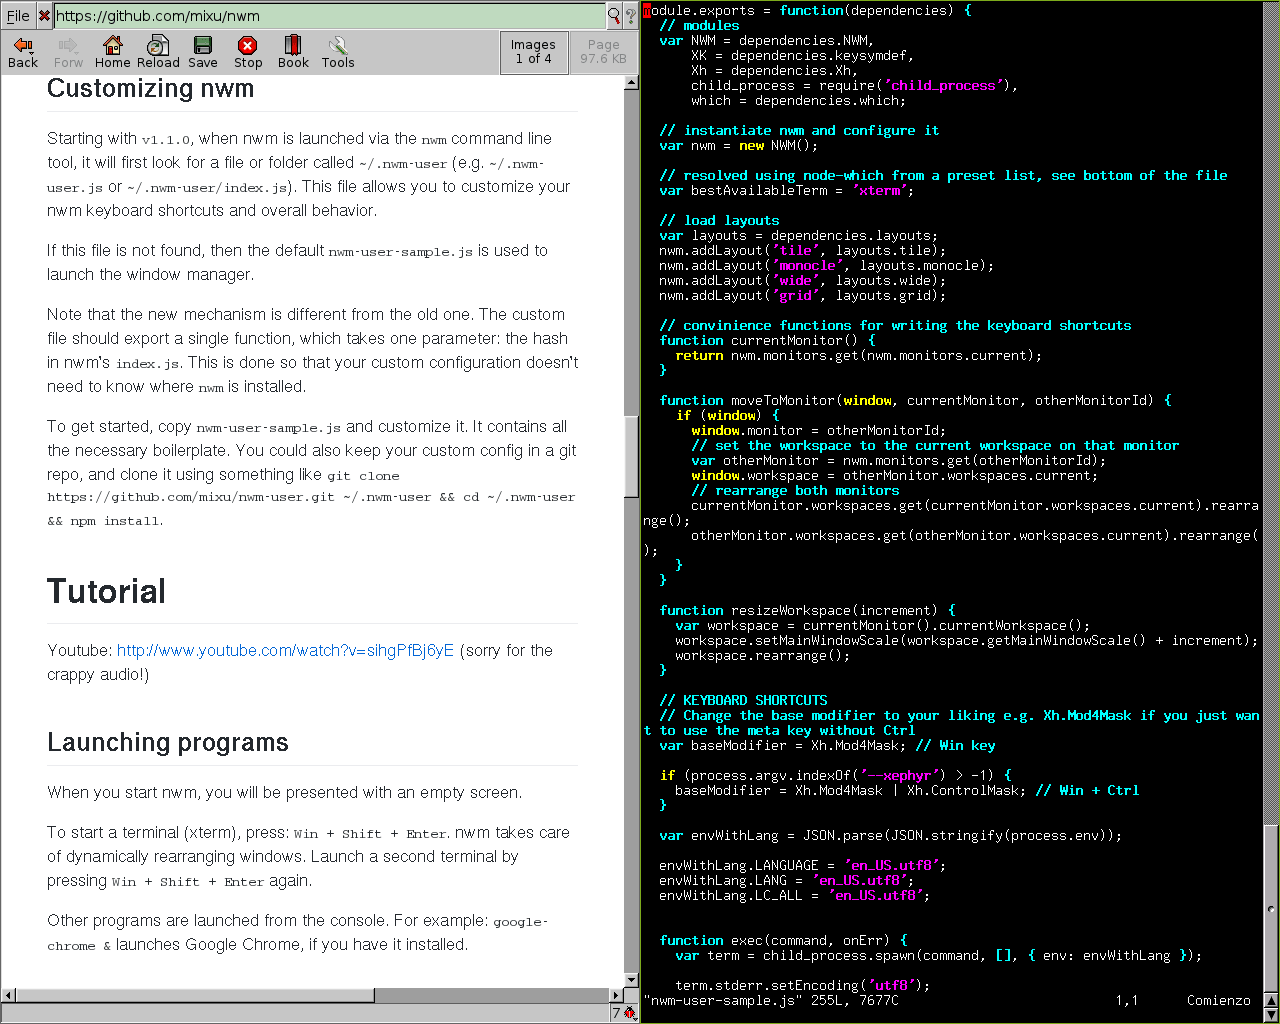The width and height of the screenshot is (1280, 1024).
Task: Click the '// modules' comment in vim
Action: 699,26
